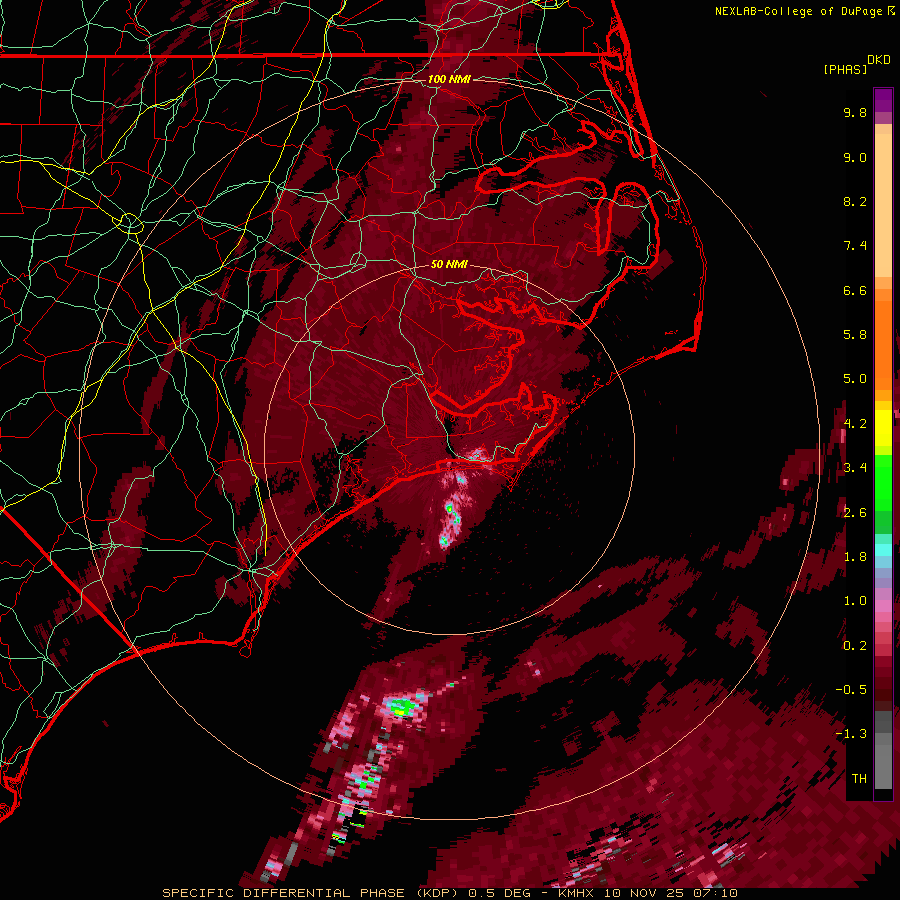Click the 0.2 value on the color scale
Viewport: 900px width, 900px height.
tap(855, 645)
